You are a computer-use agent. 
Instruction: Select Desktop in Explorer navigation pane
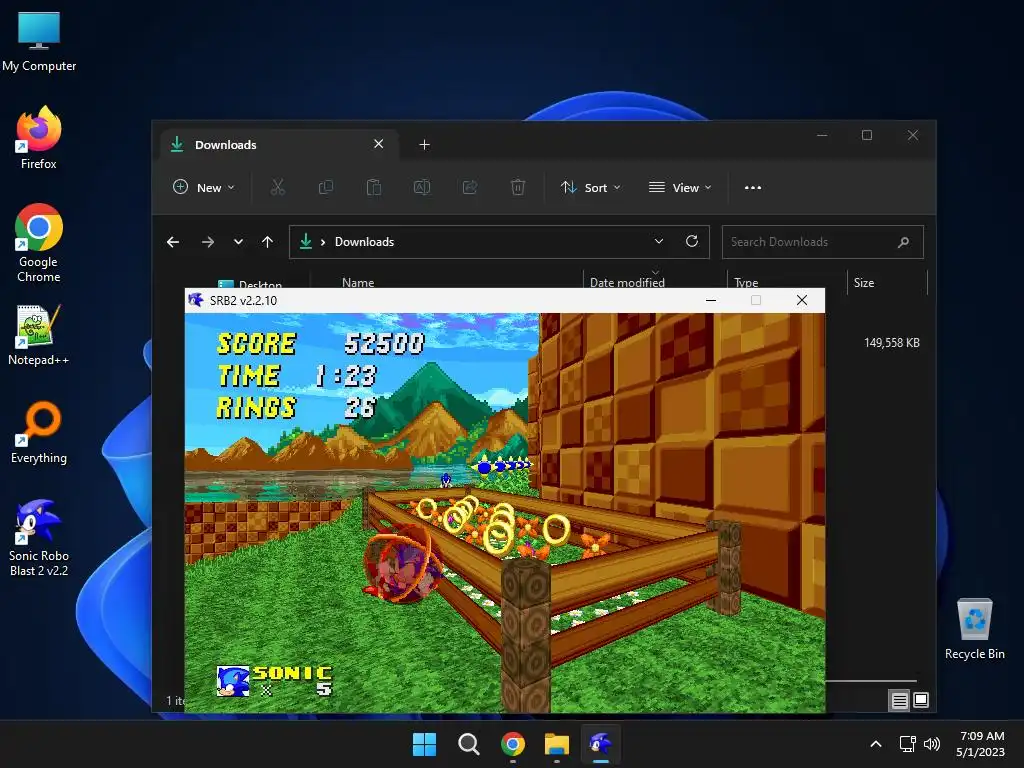tap(251, 284)
